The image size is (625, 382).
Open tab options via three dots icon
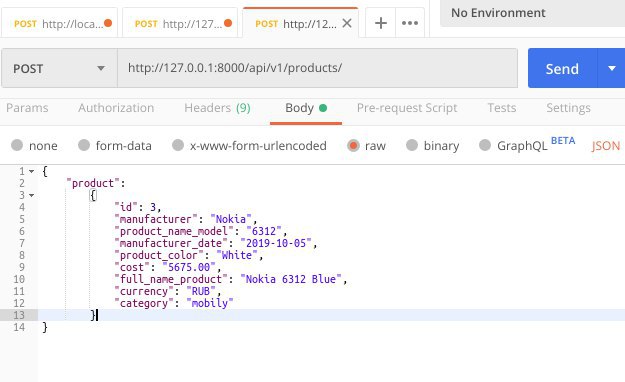[x=410, y=23]
